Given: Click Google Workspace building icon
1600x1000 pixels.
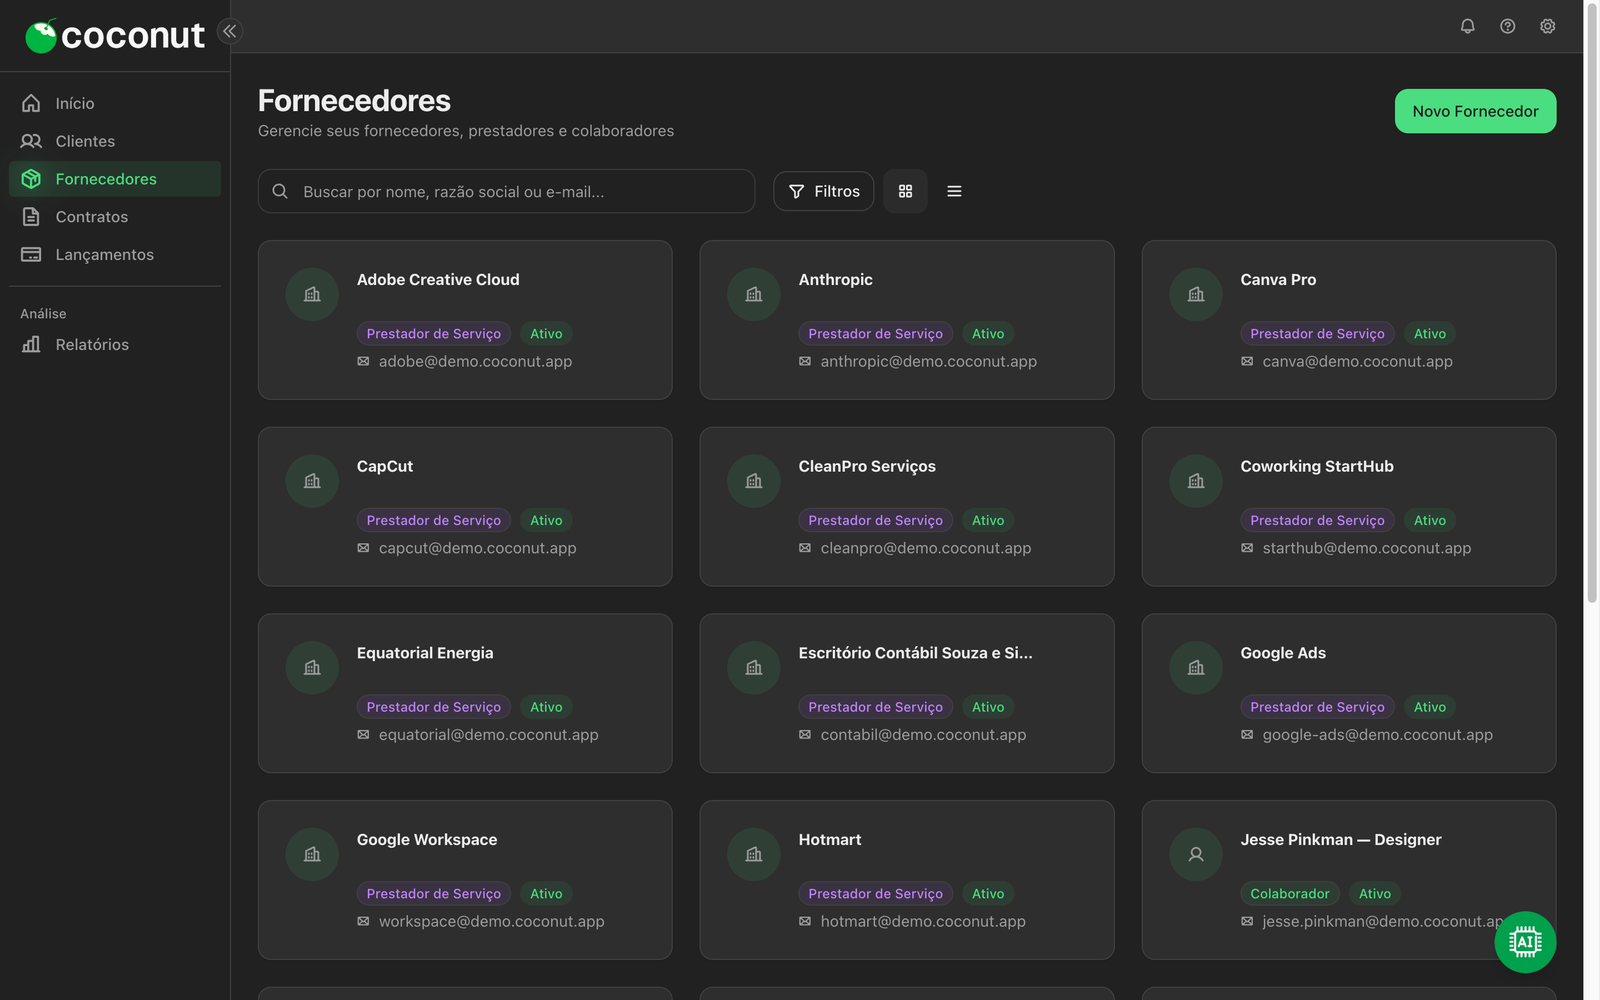Looking at the screenshot, I should 312,855.
